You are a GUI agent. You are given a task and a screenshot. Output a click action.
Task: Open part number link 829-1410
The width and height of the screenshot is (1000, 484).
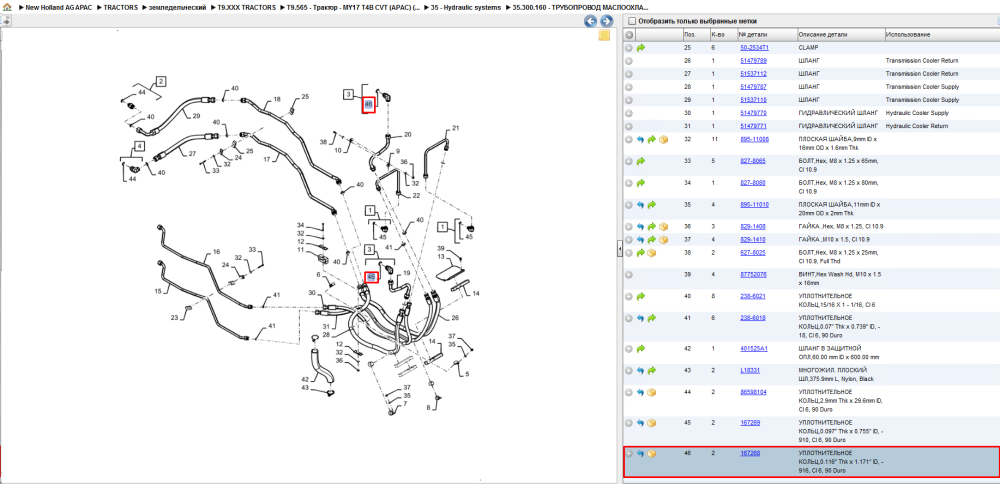[753, 240]
